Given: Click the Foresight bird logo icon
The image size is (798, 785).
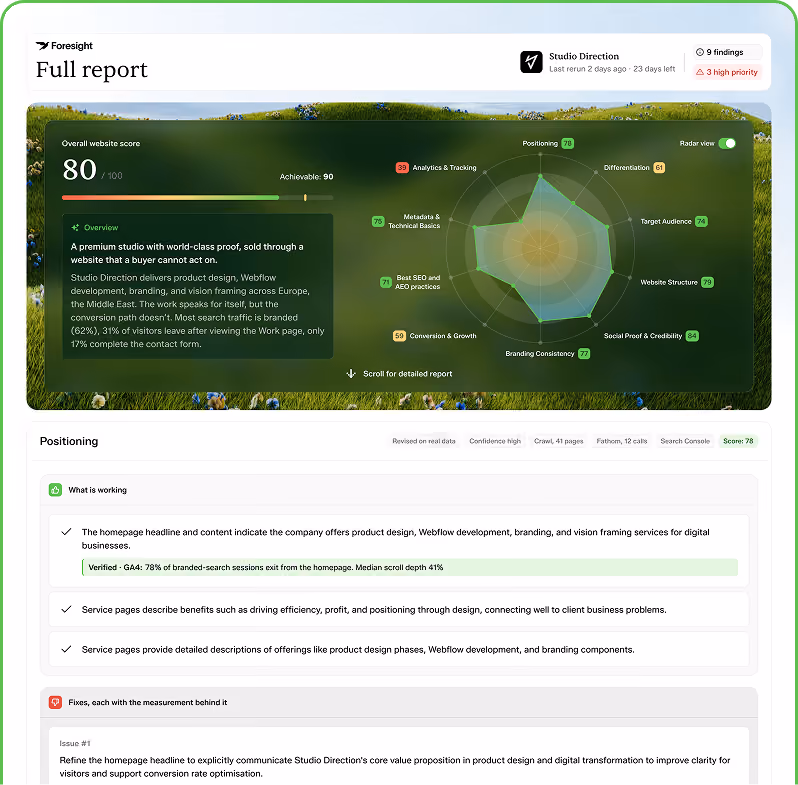Looking at the screenshot, I should [x=42, y=46].
